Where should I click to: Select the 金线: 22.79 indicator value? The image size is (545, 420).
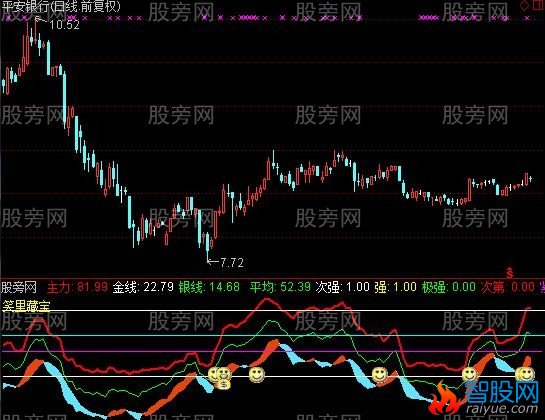143,287
